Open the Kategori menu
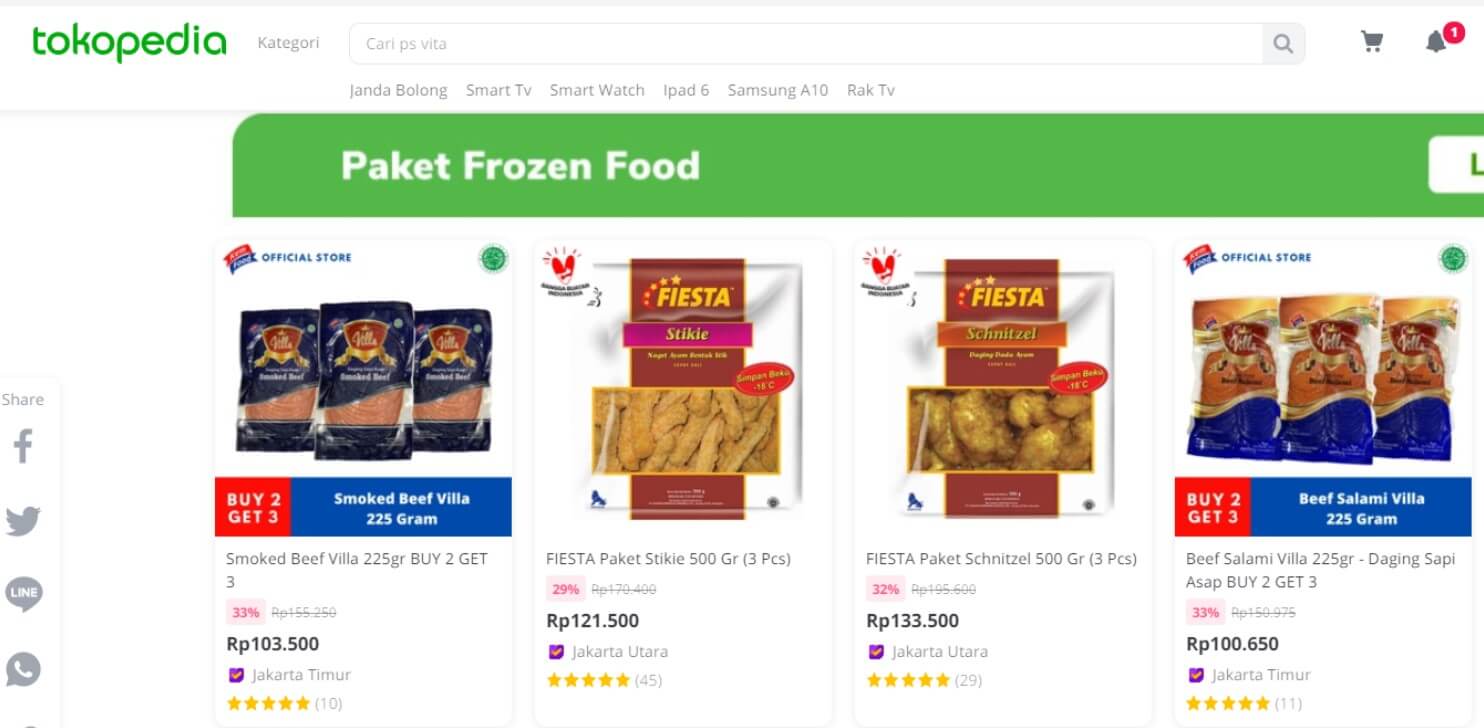1484x728 pixels. (x=288, y=43)
